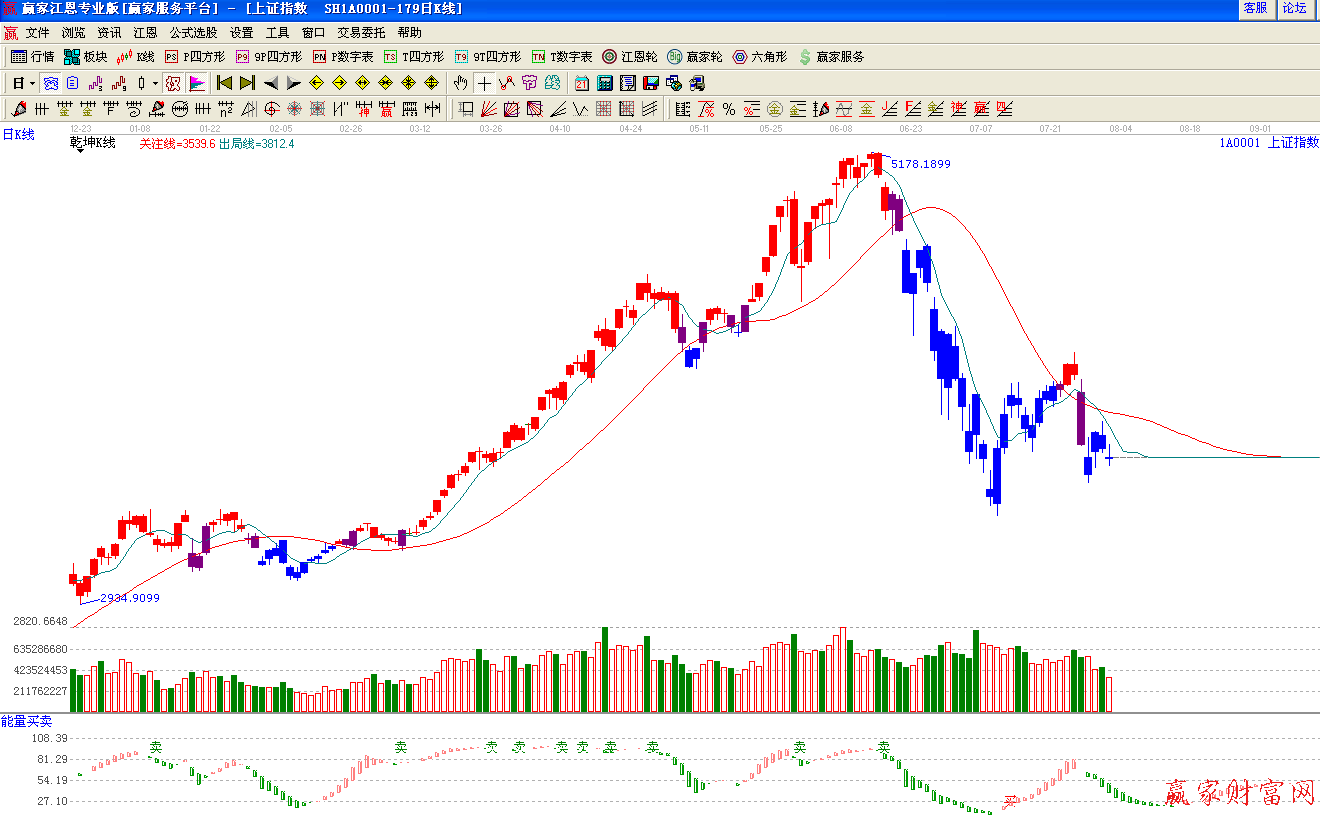Image resolution: width=1320 pixels, height=817 pixels.
Task: Open the 公式选股 menu
Action: pyautogui.click(x=193, y=33)
